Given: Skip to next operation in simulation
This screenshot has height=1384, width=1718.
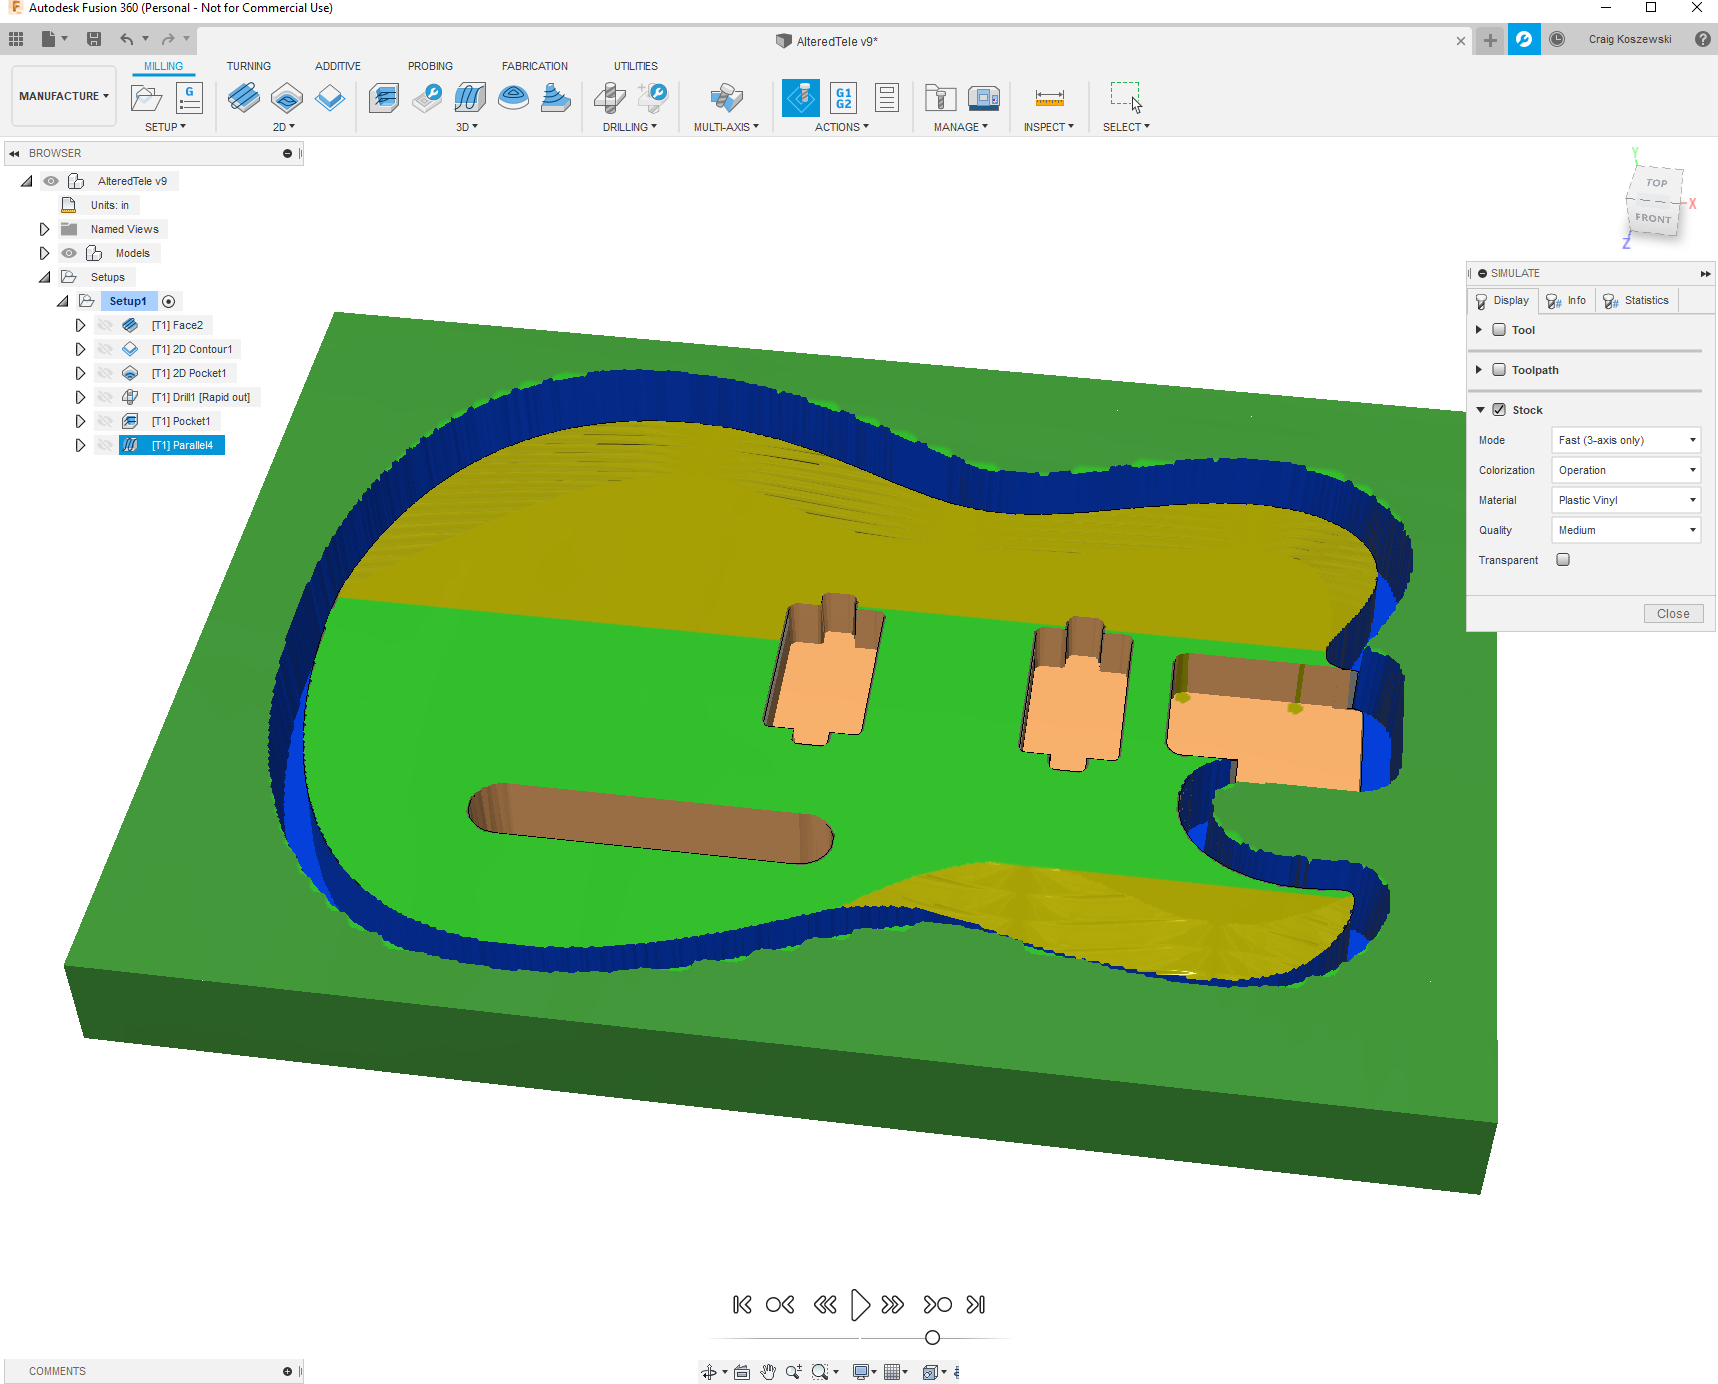Looking at the screenshot, I should click(937, 1305).
